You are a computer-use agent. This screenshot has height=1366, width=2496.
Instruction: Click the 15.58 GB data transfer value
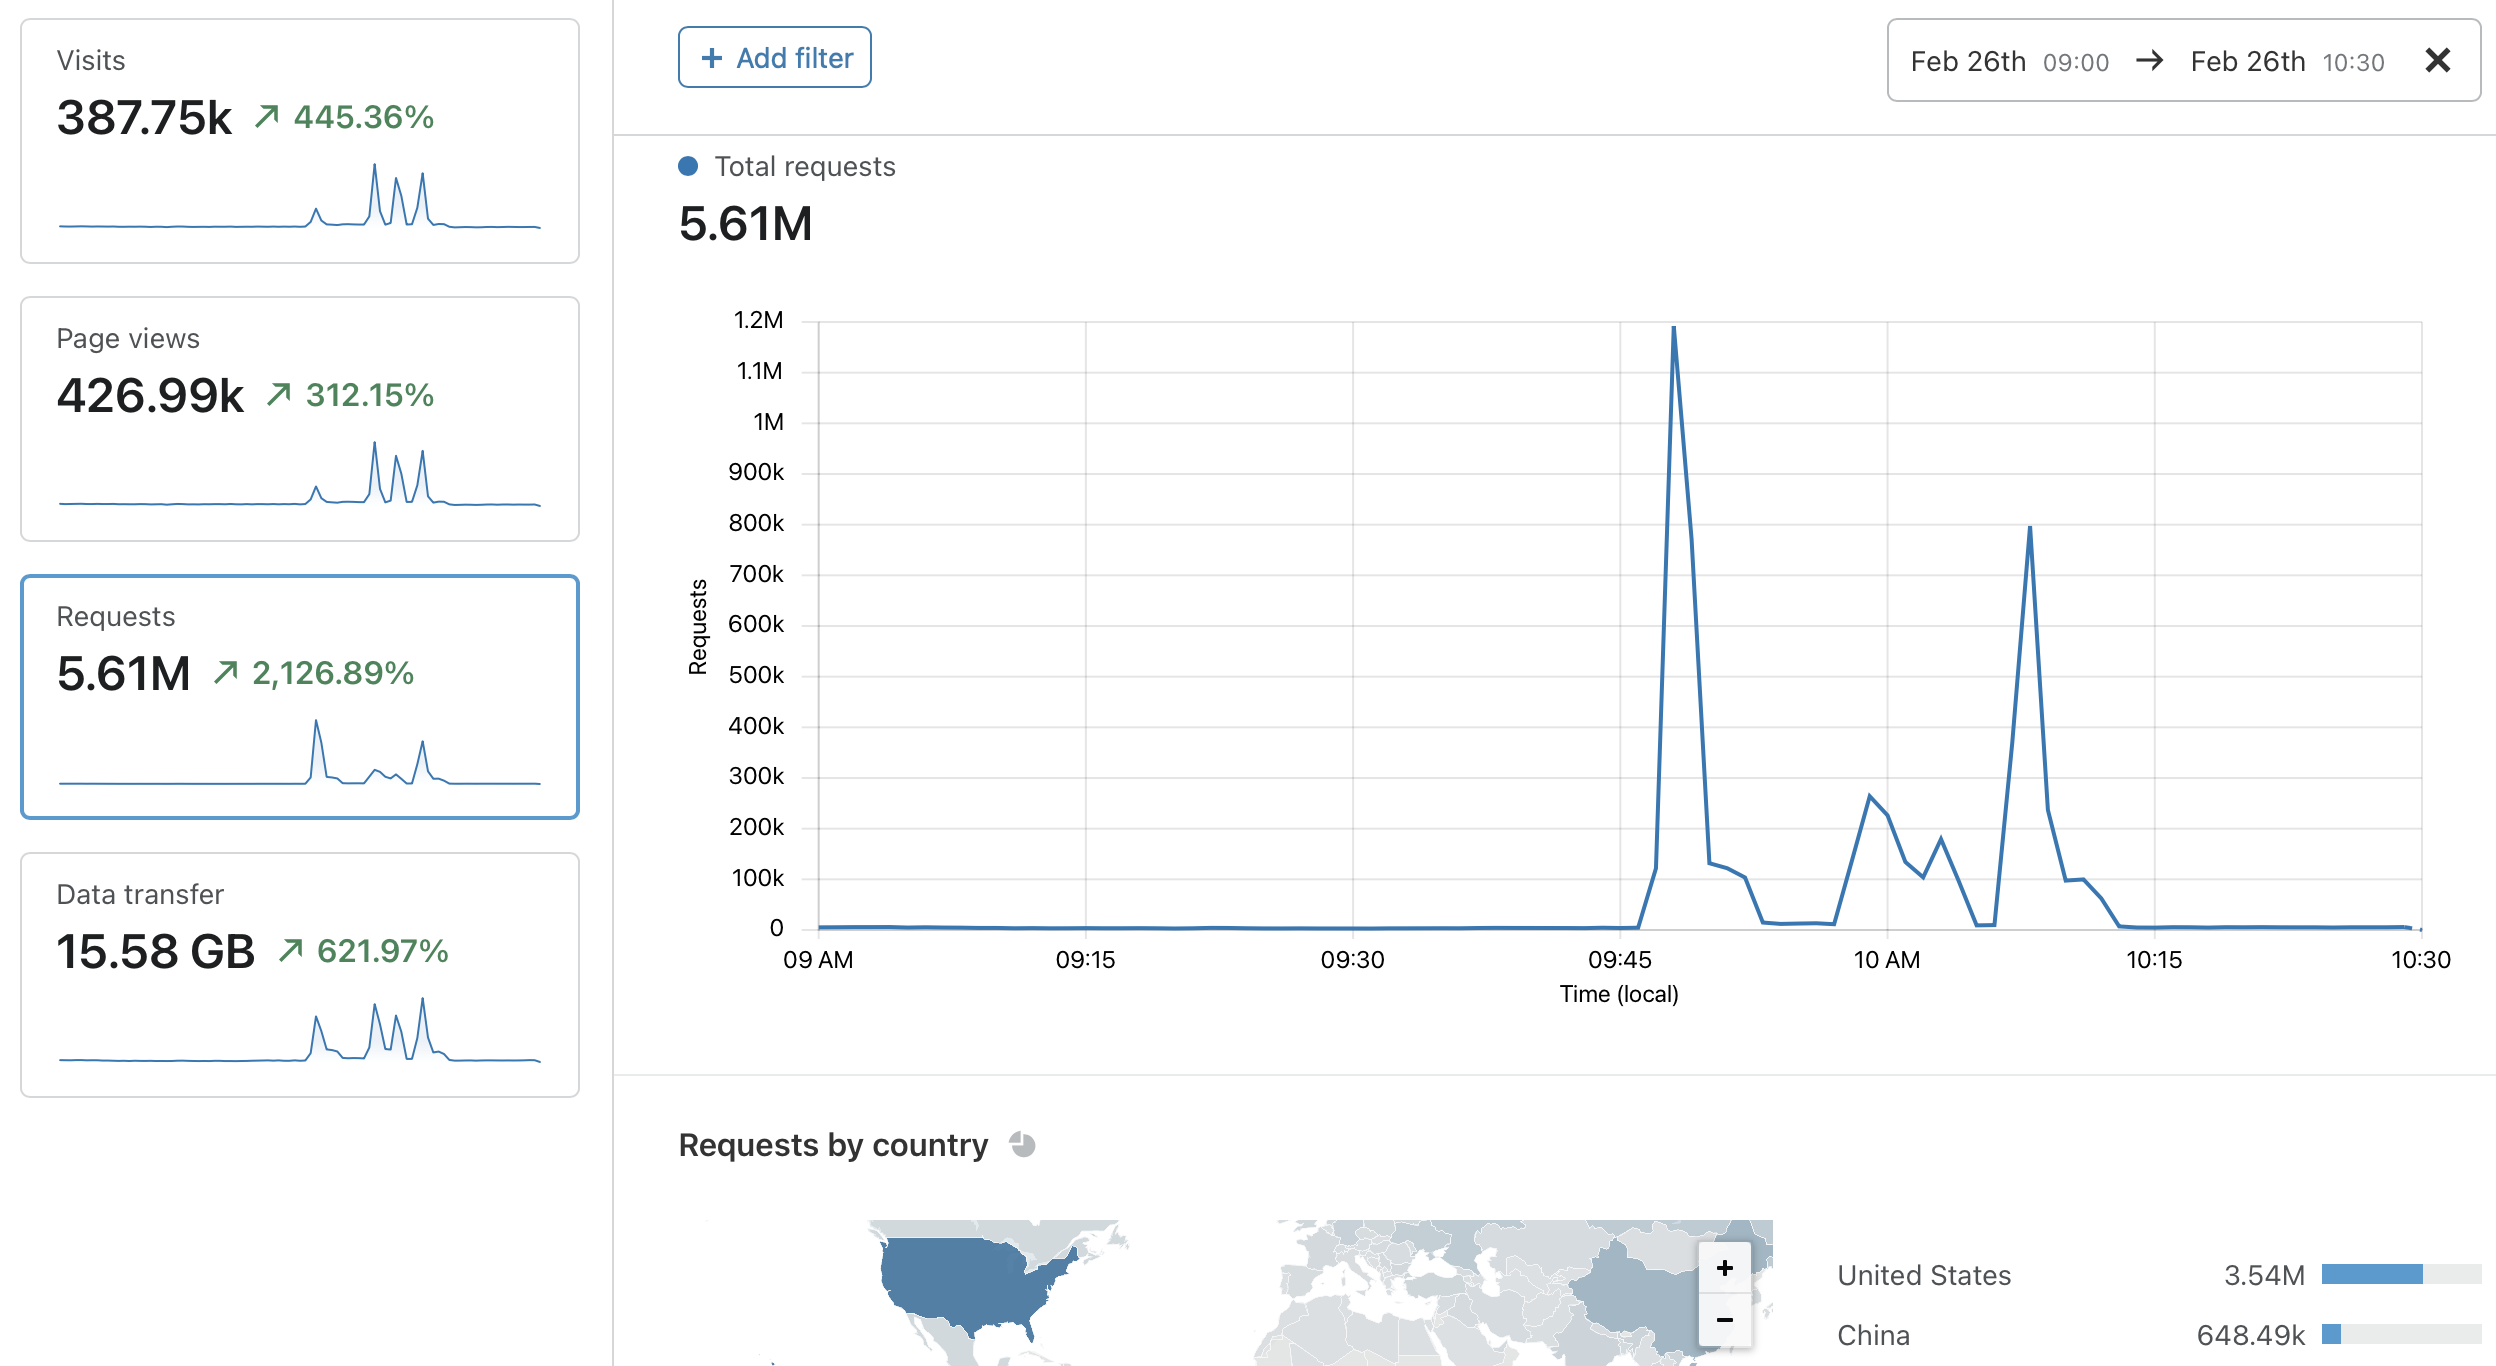pos(156,951)
